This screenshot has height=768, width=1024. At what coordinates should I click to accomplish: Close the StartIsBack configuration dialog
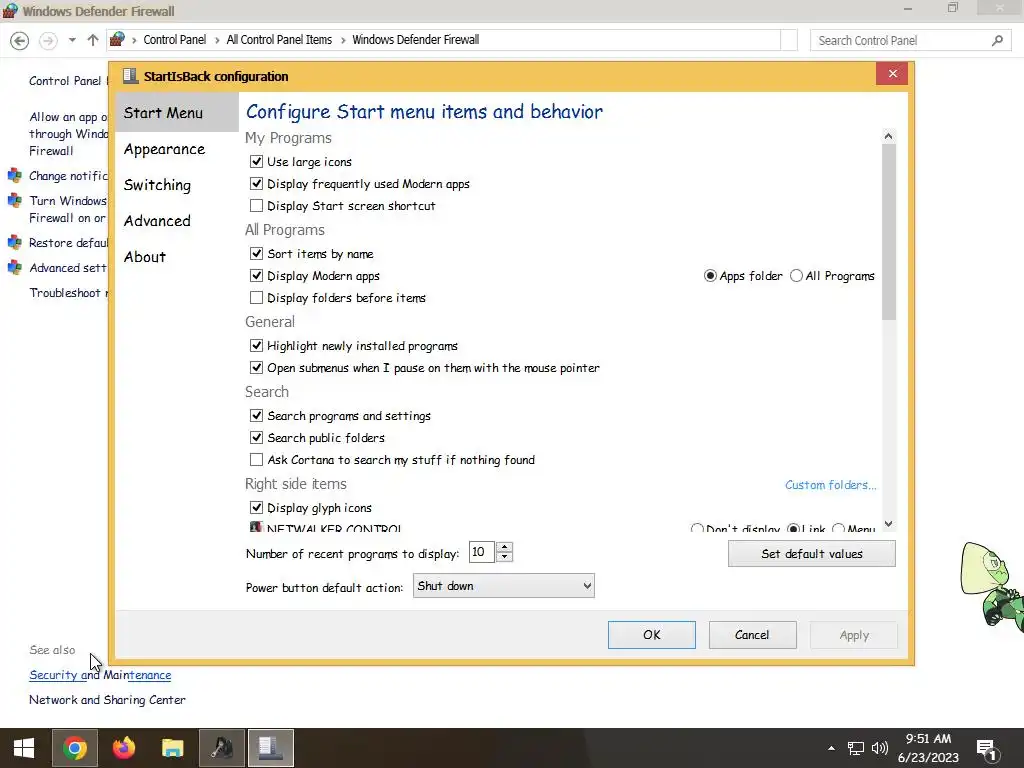point(893,74)
